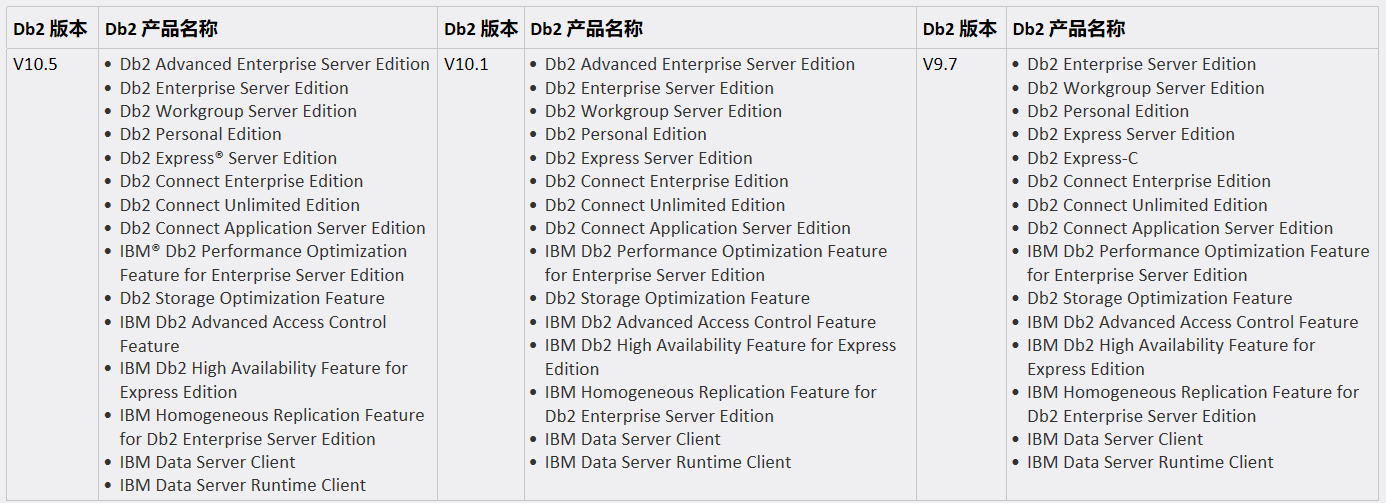Click Db2 Connect Application Server Edition under V10.1
This screenshot has width=1386, height=504.
(697, 228)
